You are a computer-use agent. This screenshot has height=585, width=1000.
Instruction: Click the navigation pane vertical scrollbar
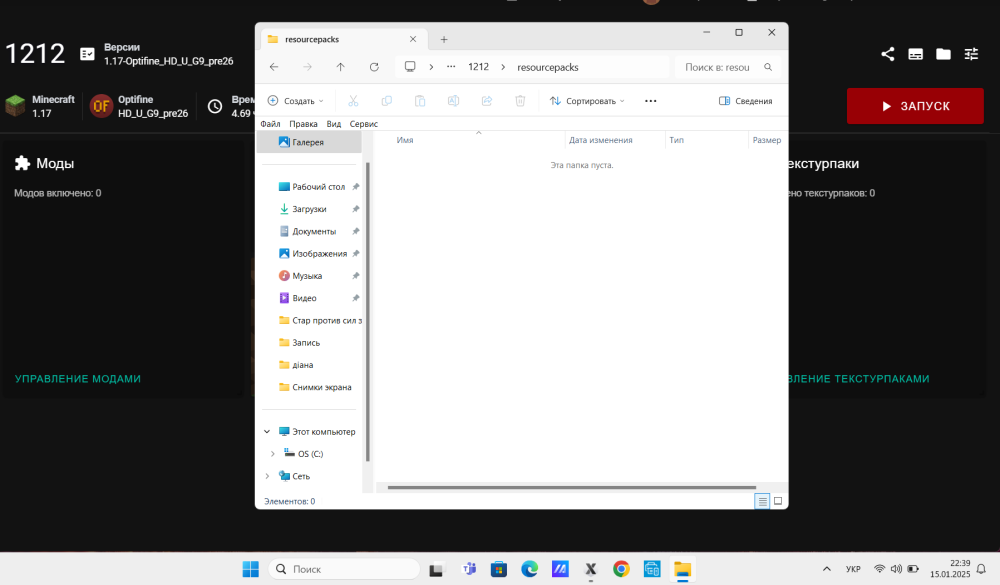click(x=368, y=312)
